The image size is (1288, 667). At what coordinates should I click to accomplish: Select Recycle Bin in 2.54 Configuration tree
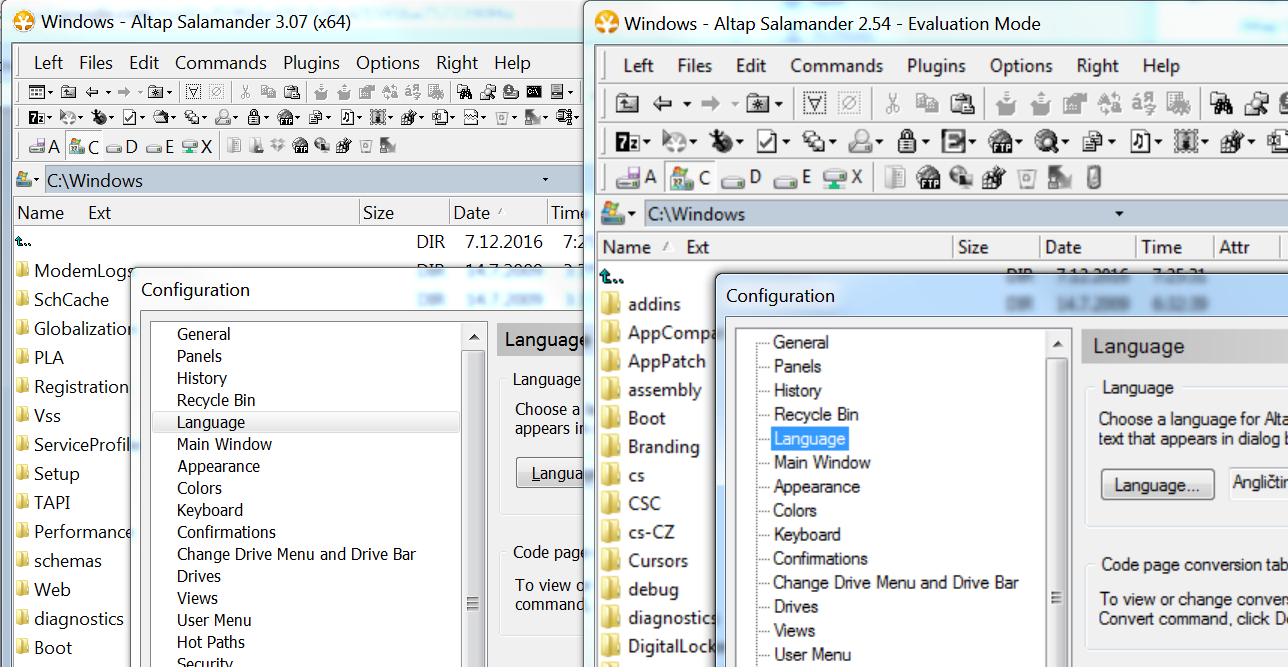(816, 414)
